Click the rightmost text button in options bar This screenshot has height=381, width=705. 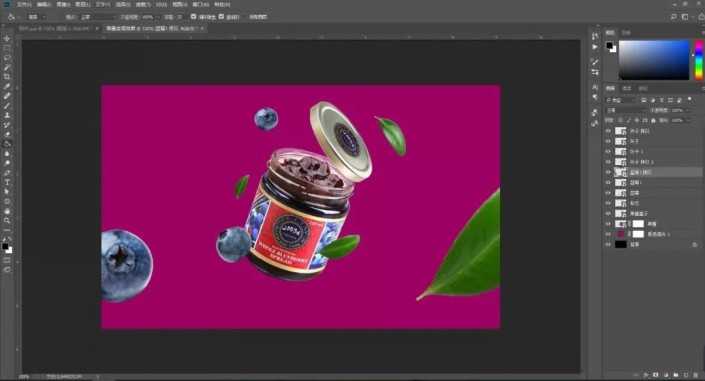point(258,17)
